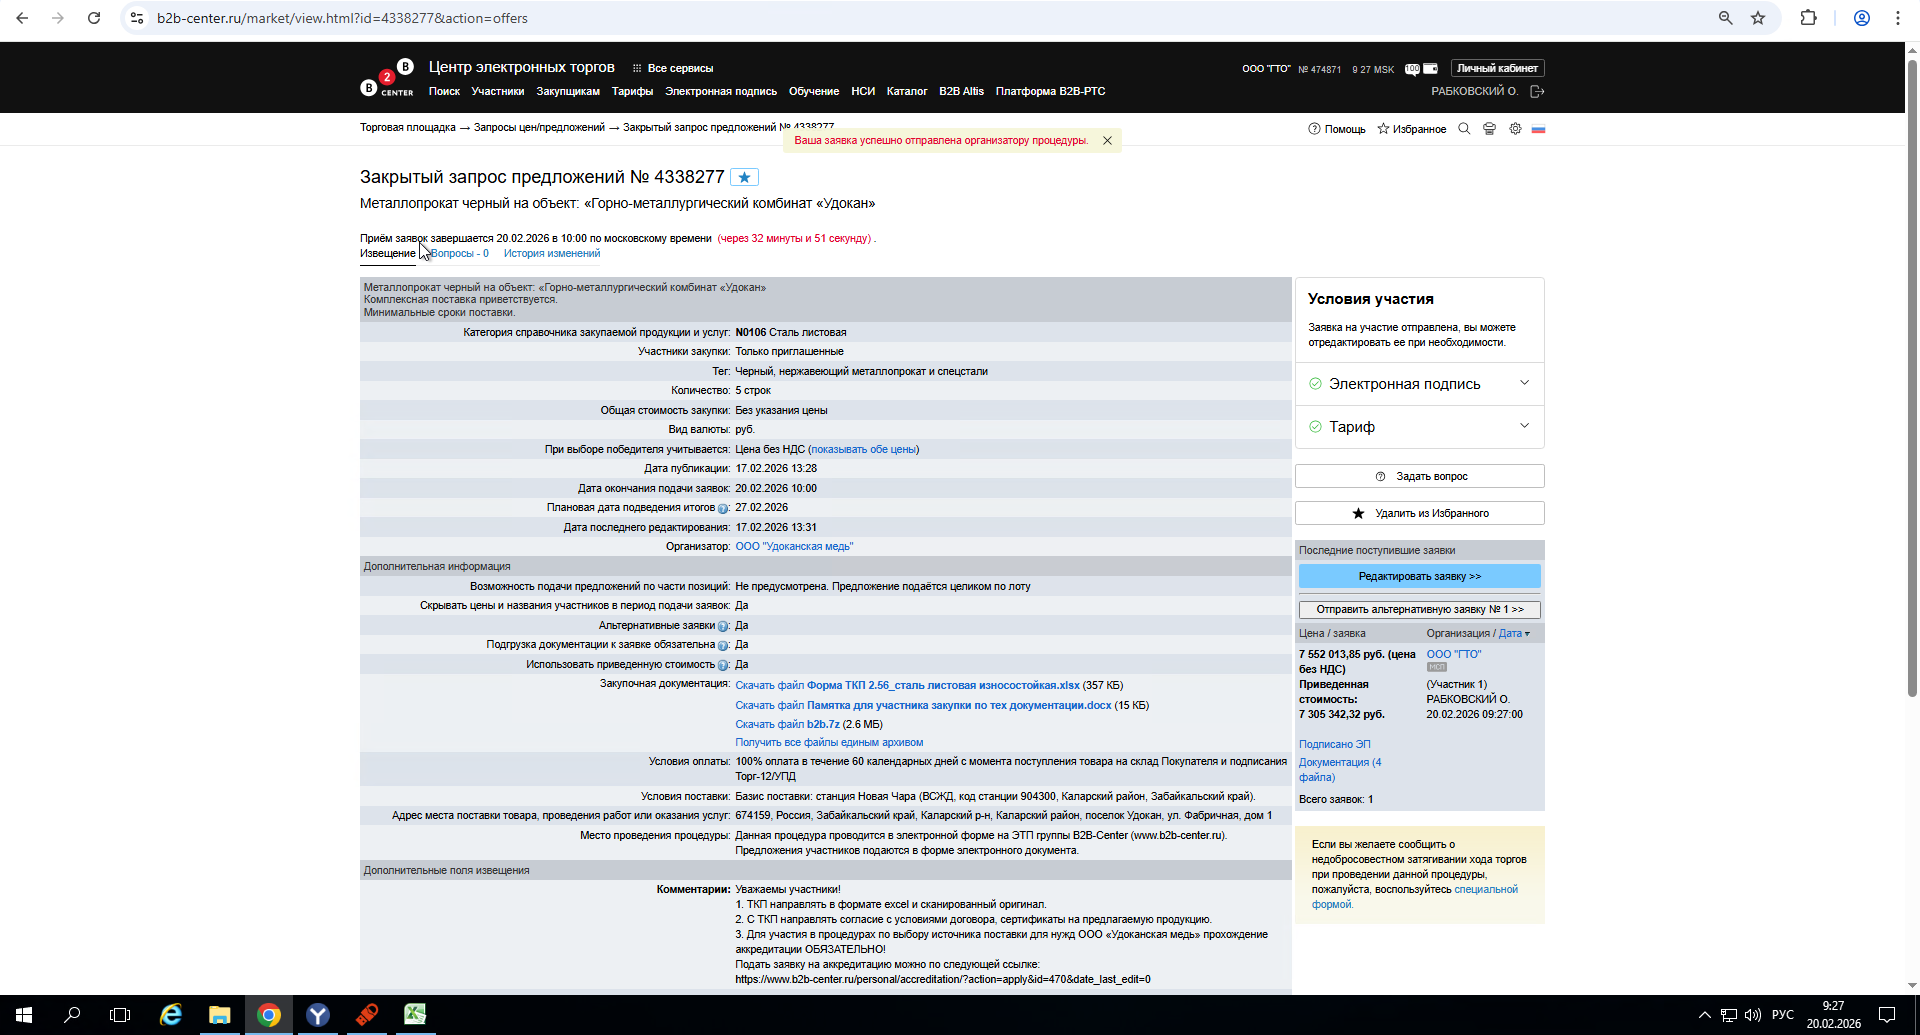This screenshot has width=1920, height=1035.
Task: Click the help icon beside 'Плановая дата подведения итогов'
Action: click(723, 509)
